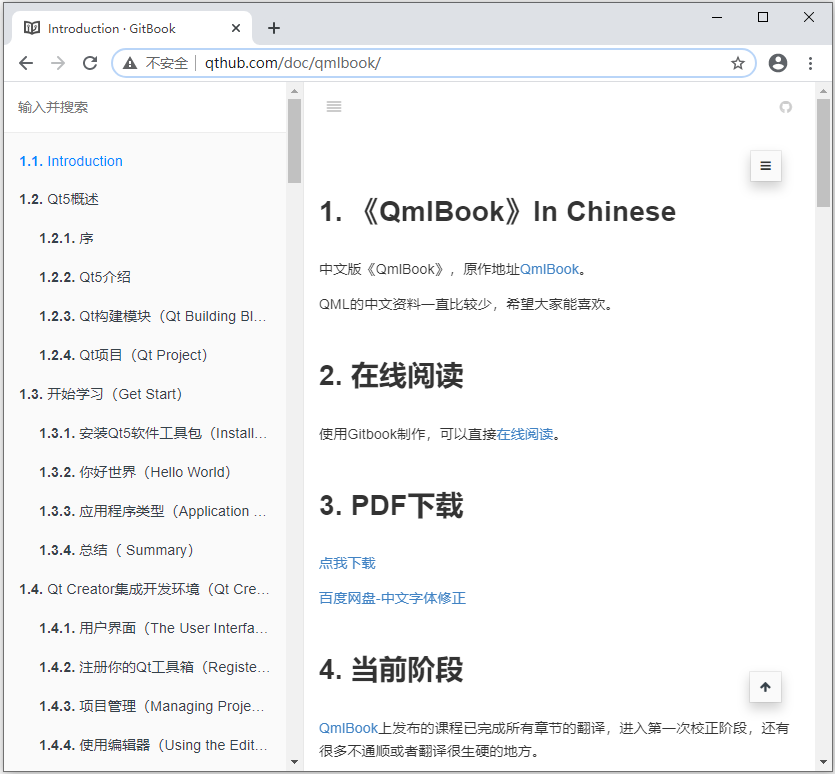
Task: Click the main page scrollbar down arrow
Action: click(x=823, y=762)
